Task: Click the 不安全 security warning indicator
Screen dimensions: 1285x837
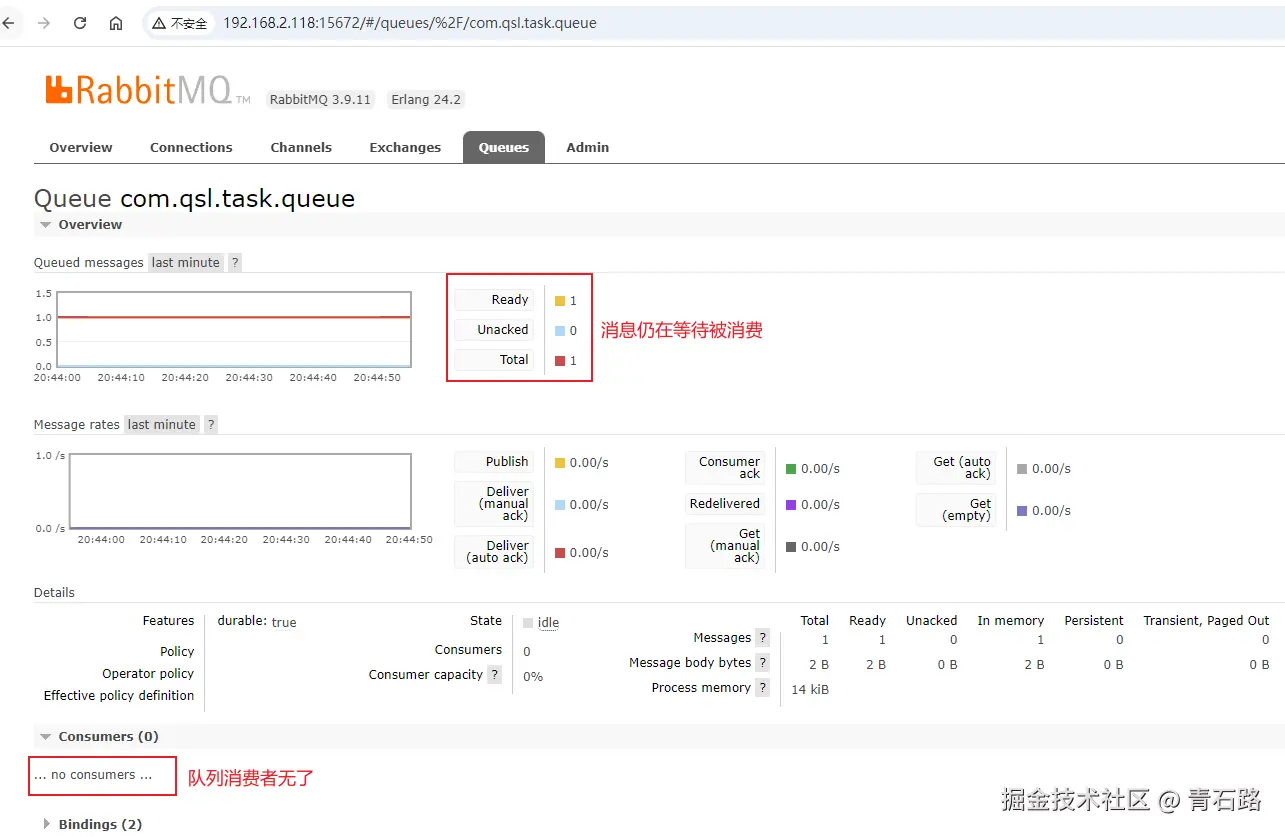Action: (x=180, y=22)
